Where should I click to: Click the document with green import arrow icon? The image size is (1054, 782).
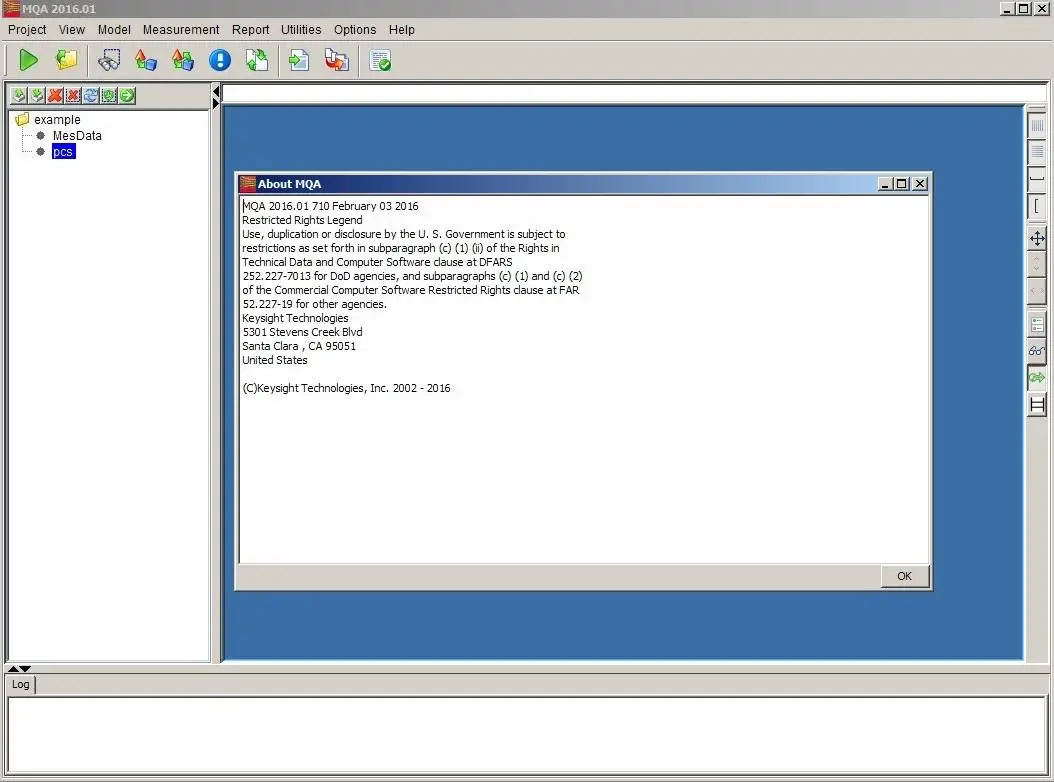click(x=299, y=61)
